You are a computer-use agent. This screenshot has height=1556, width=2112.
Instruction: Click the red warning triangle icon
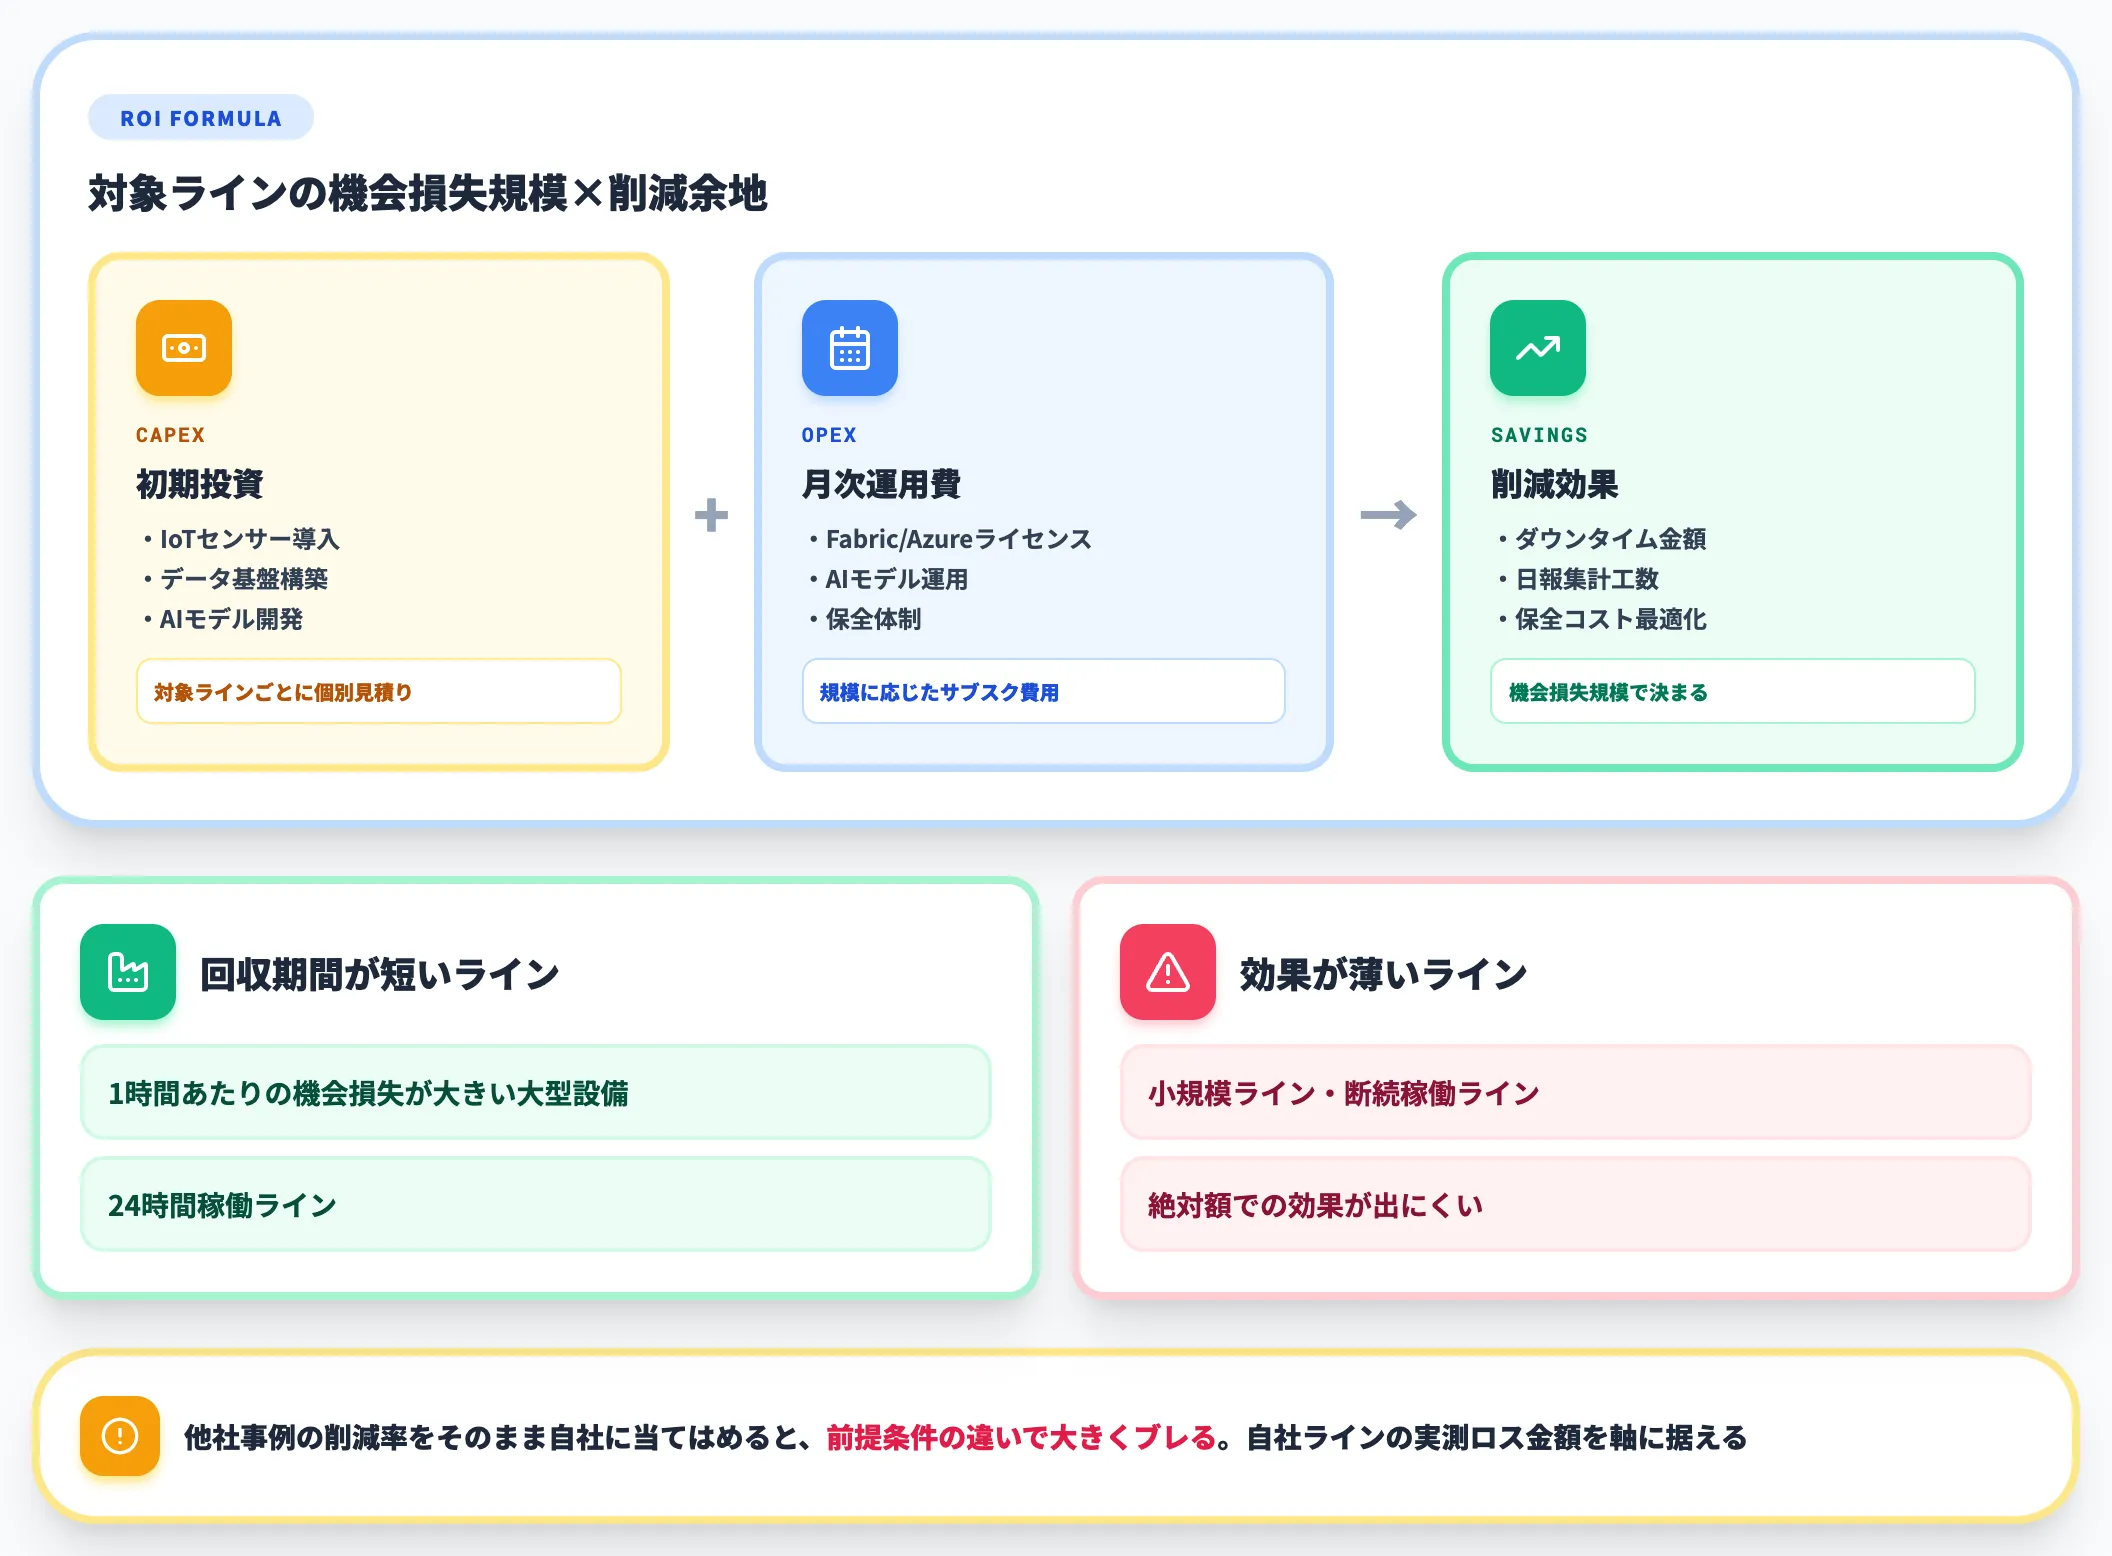coord(1168,972)
